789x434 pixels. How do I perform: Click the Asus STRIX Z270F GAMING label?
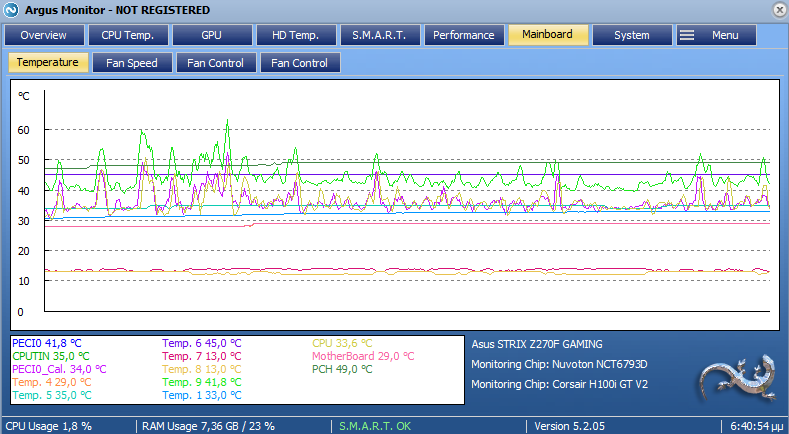pos(537,344)
